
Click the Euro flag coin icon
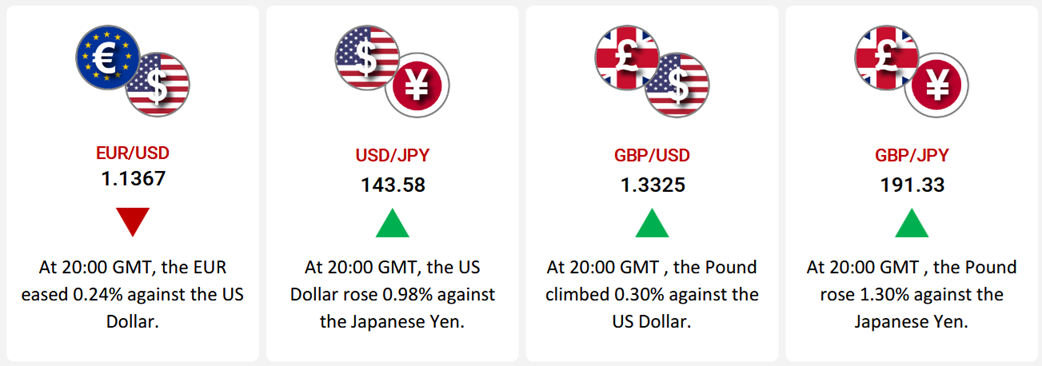(108, 58)
